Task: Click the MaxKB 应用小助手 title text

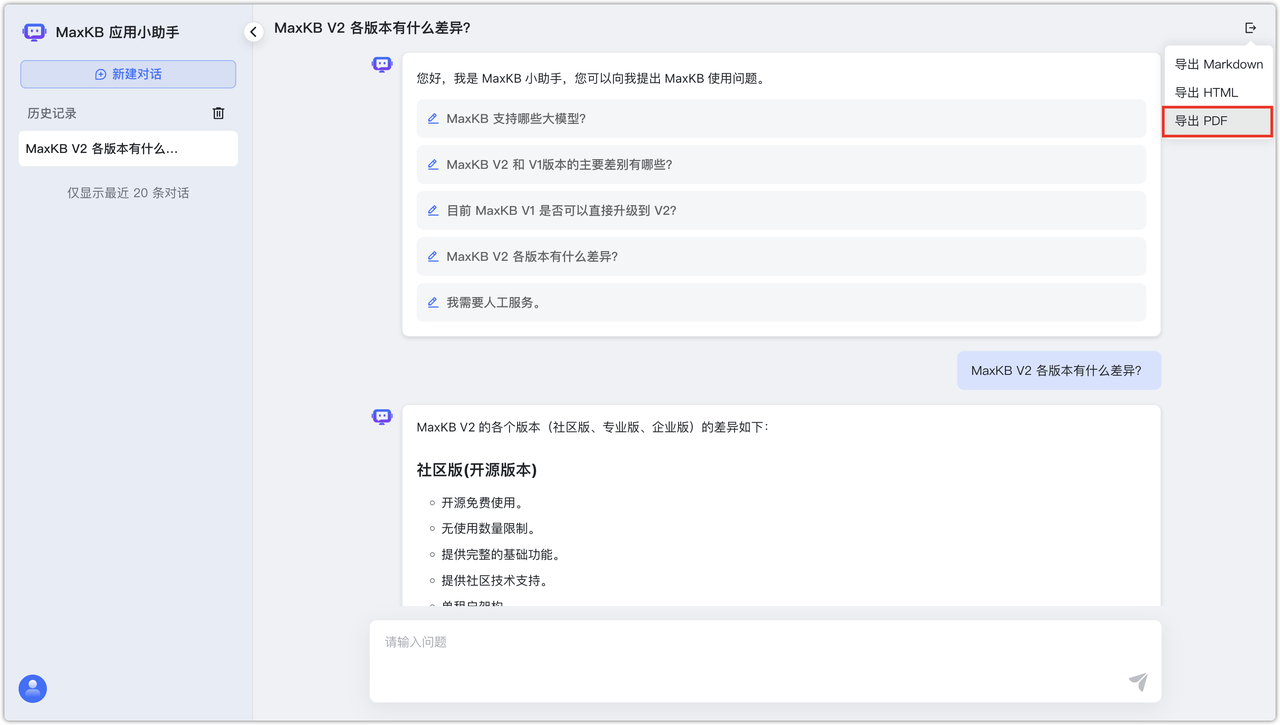Action: coord(117,32)
